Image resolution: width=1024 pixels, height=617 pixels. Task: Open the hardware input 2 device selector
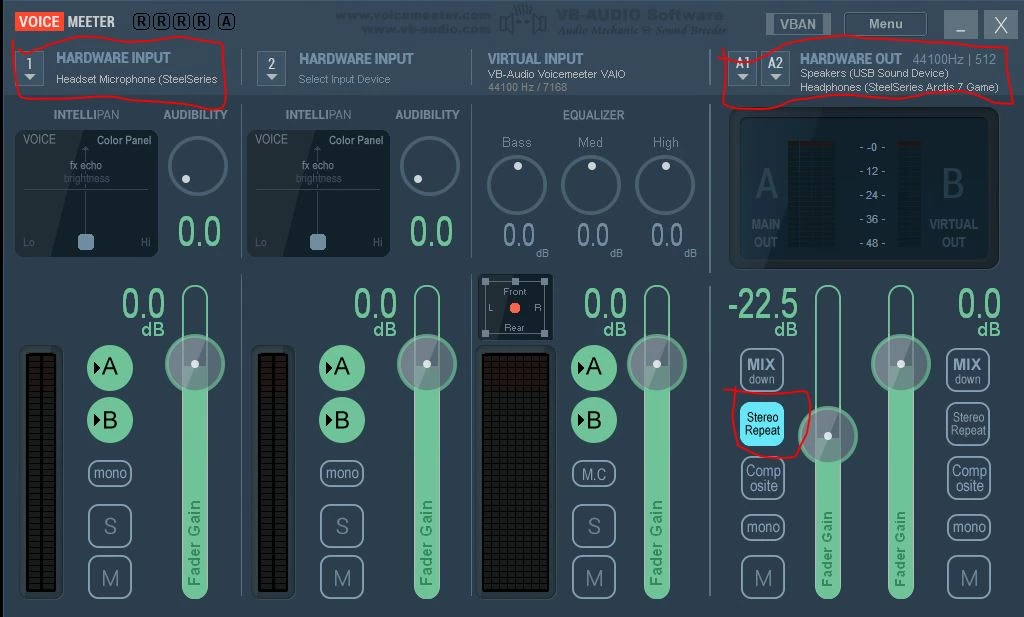point(272,68)
